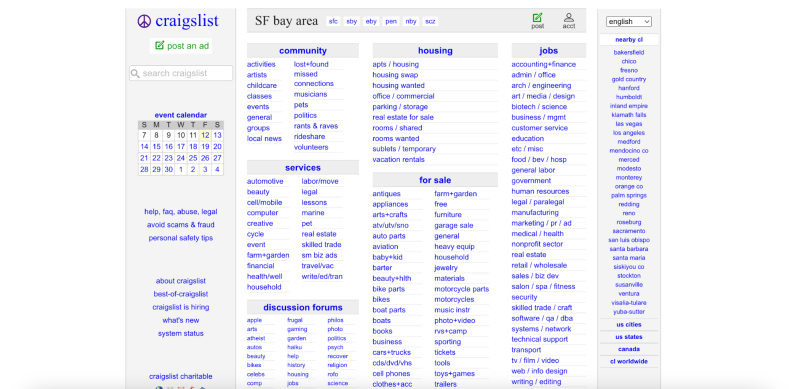Select day 30 in the event calendar

click(x=168, y=169)
